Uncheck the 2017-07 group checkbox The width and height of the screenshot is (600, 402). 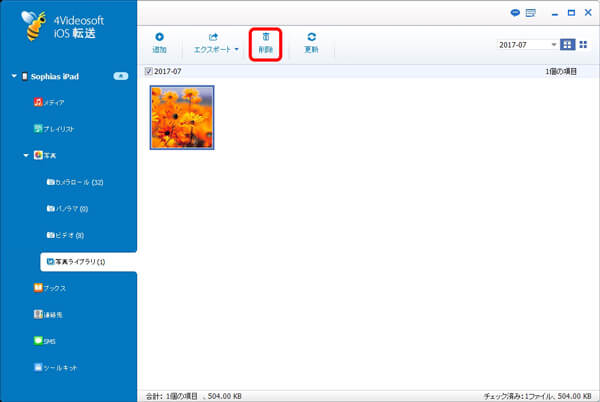pyautogui.click(x=149, y=72)
